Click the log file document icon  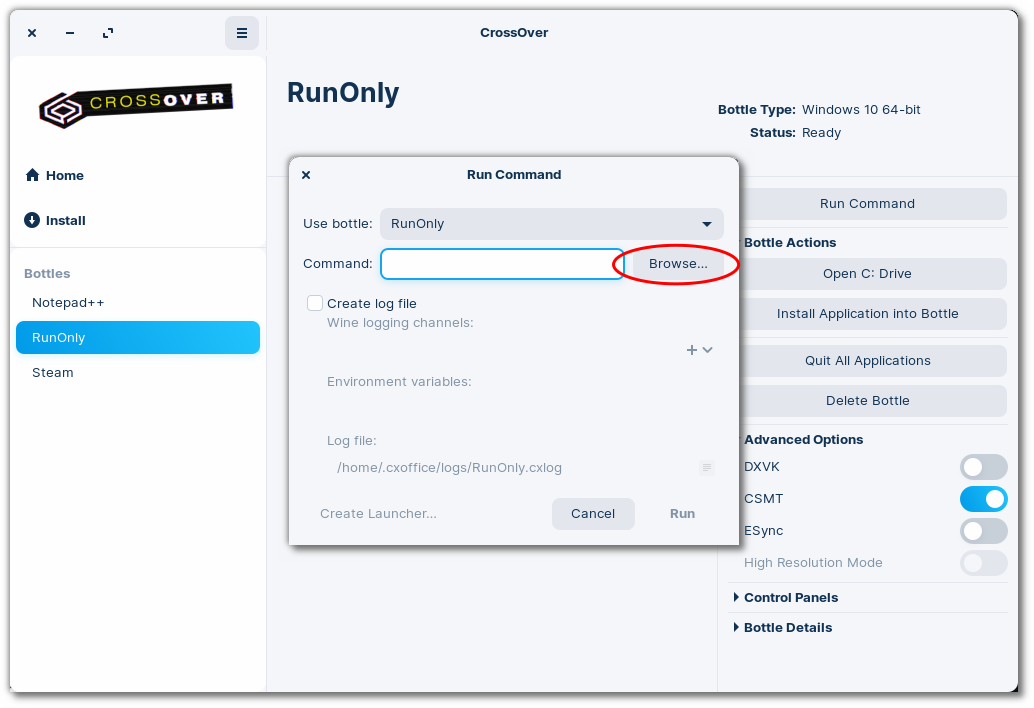coord(706,467)
